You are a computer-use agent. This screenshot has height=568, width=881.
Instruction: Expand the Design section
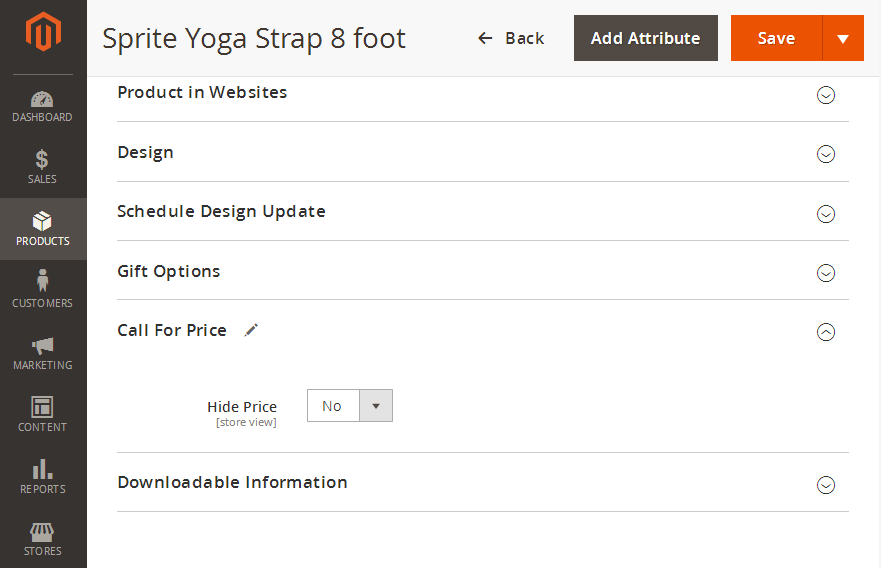pos(826,154)
